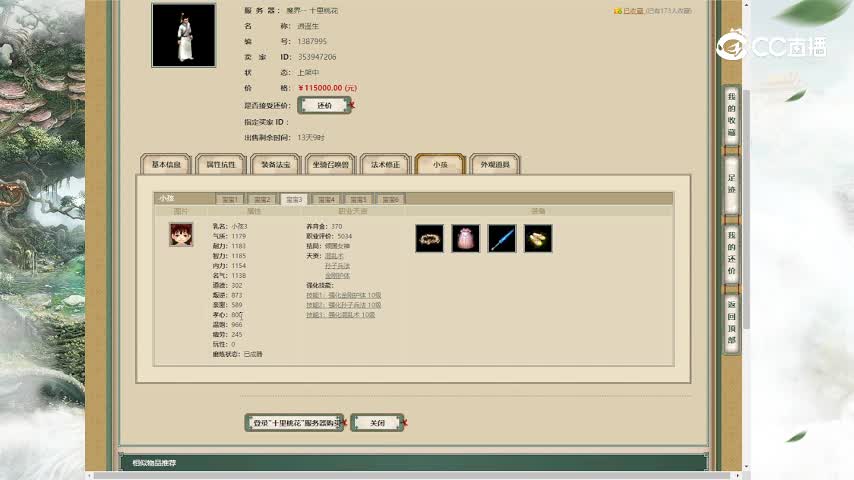The image size is (854, 480).
Task: Click the vertical scrollbar down arrow
Action: point(747,467)
